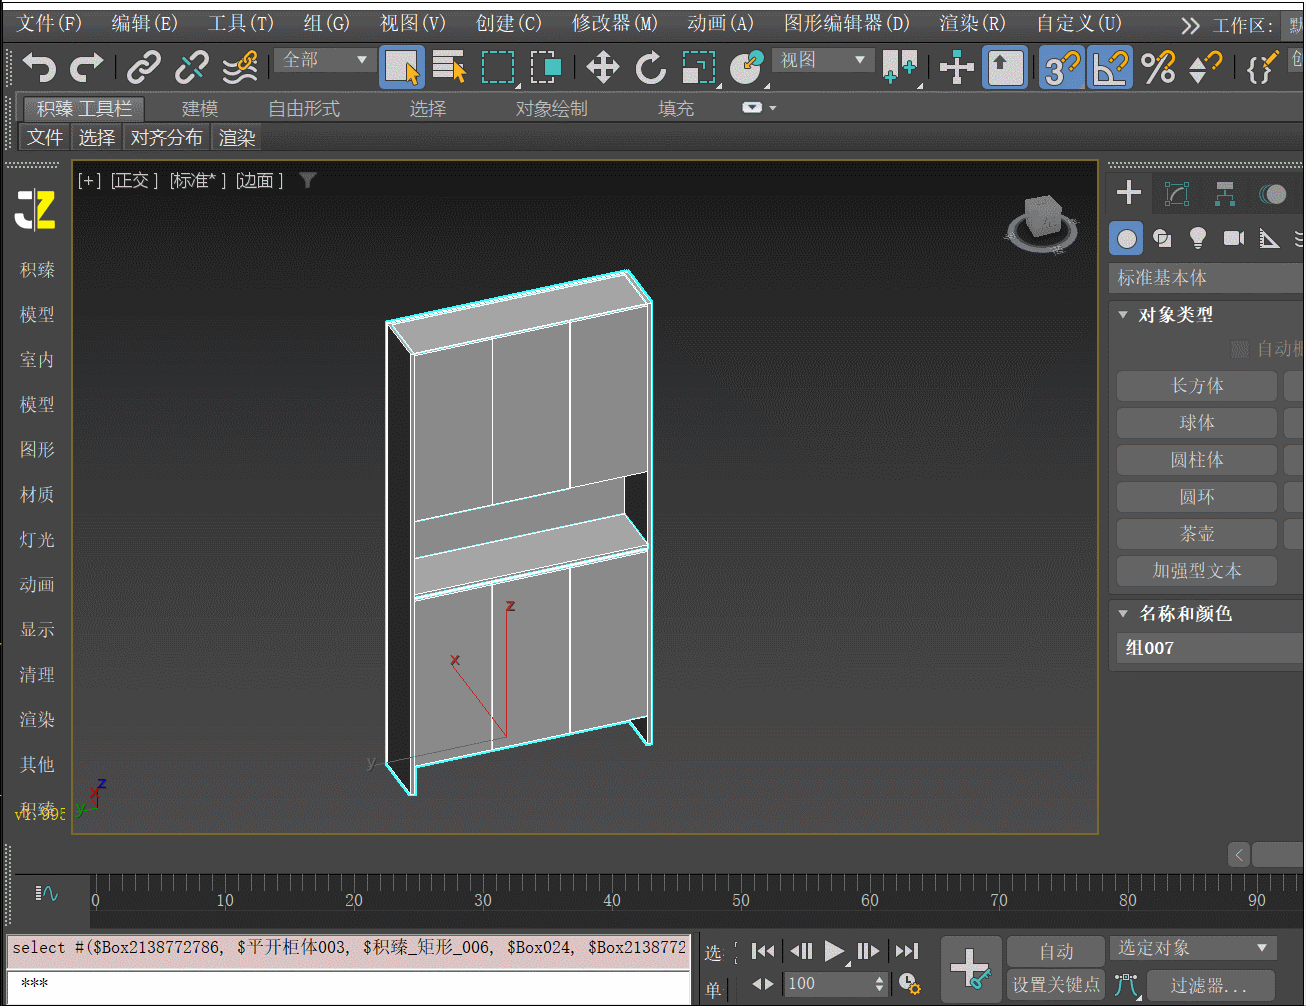This screenshot has width=1306, height=1006.
Task: Open the 组(G) menu
Action: point(327,23)
